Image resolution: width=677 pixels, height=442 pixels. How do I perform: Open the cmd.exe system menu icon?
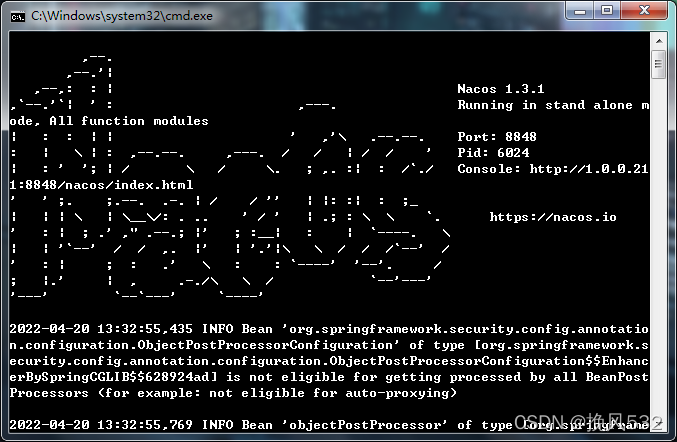coord(18,16)
